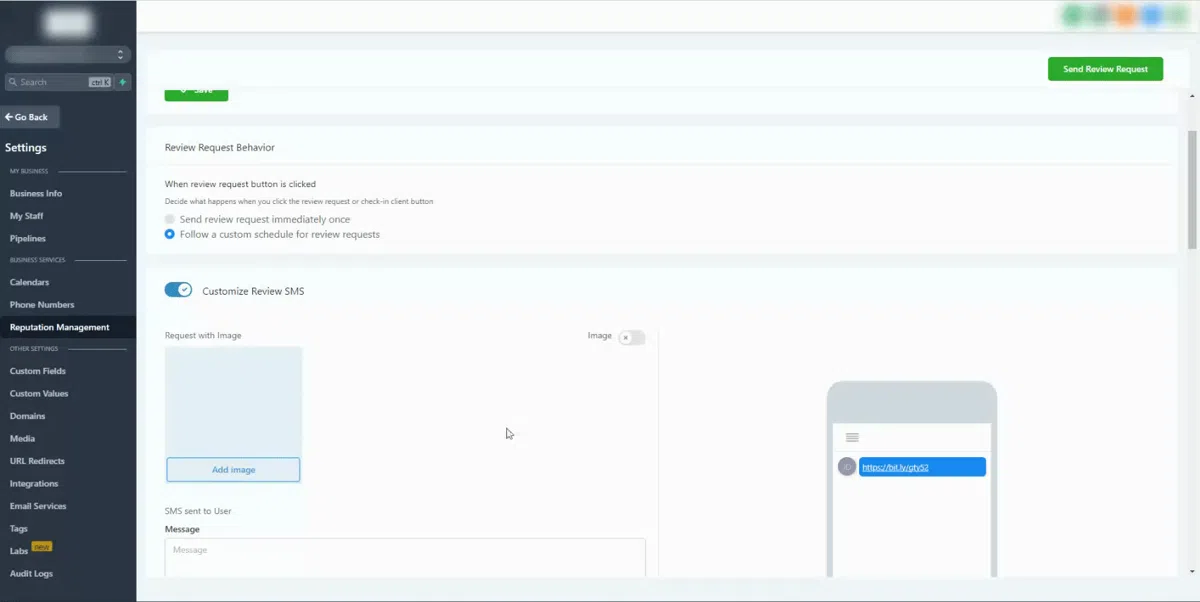
Task: Open My Staff settings
Action: [x=27, y=216]
